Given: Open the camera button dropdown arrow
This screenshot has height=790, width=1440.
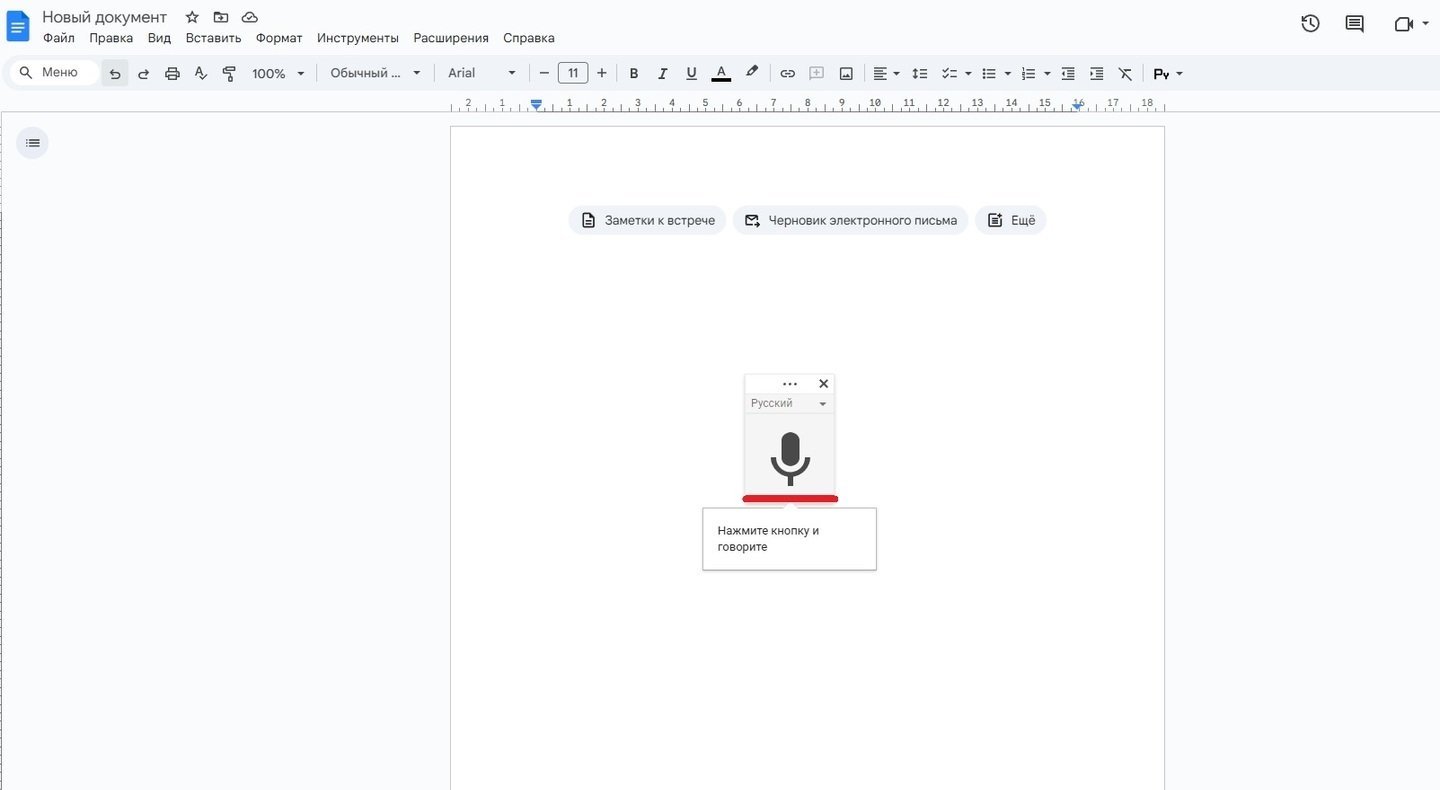Looking at the screenshot, I should (1425, 24).
